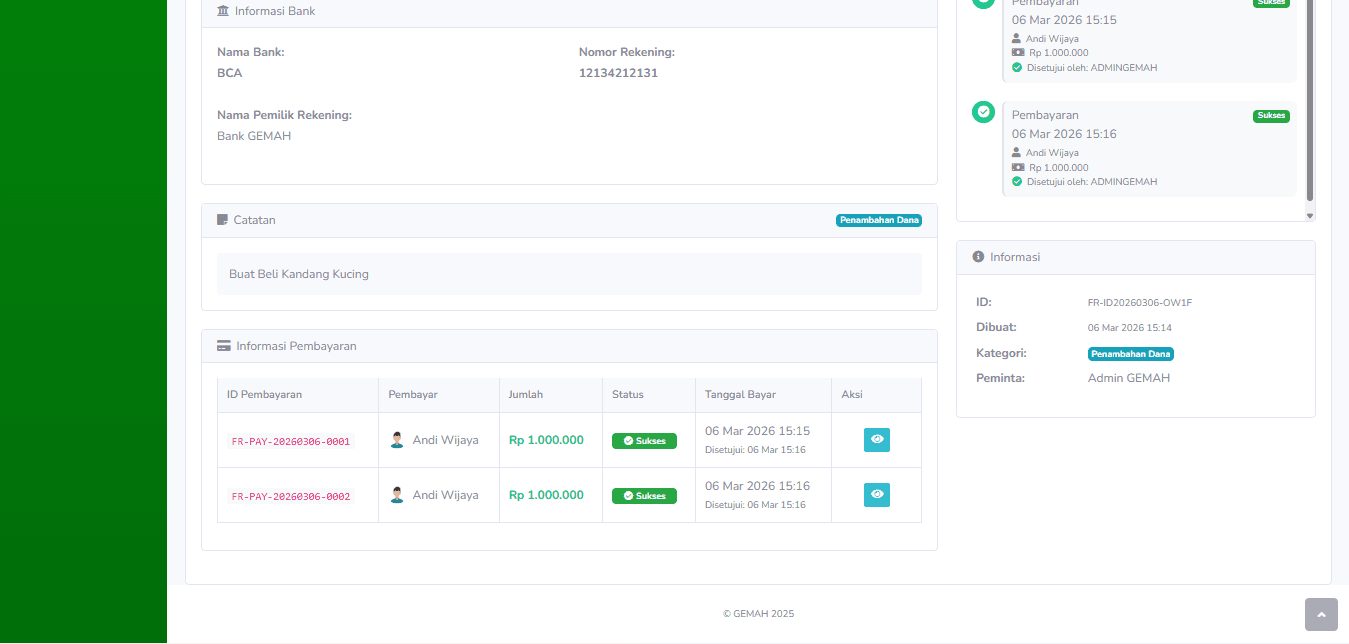
Task: Select payment ID FR-PAY-20260306-0002
Action: tap(290, 496)
